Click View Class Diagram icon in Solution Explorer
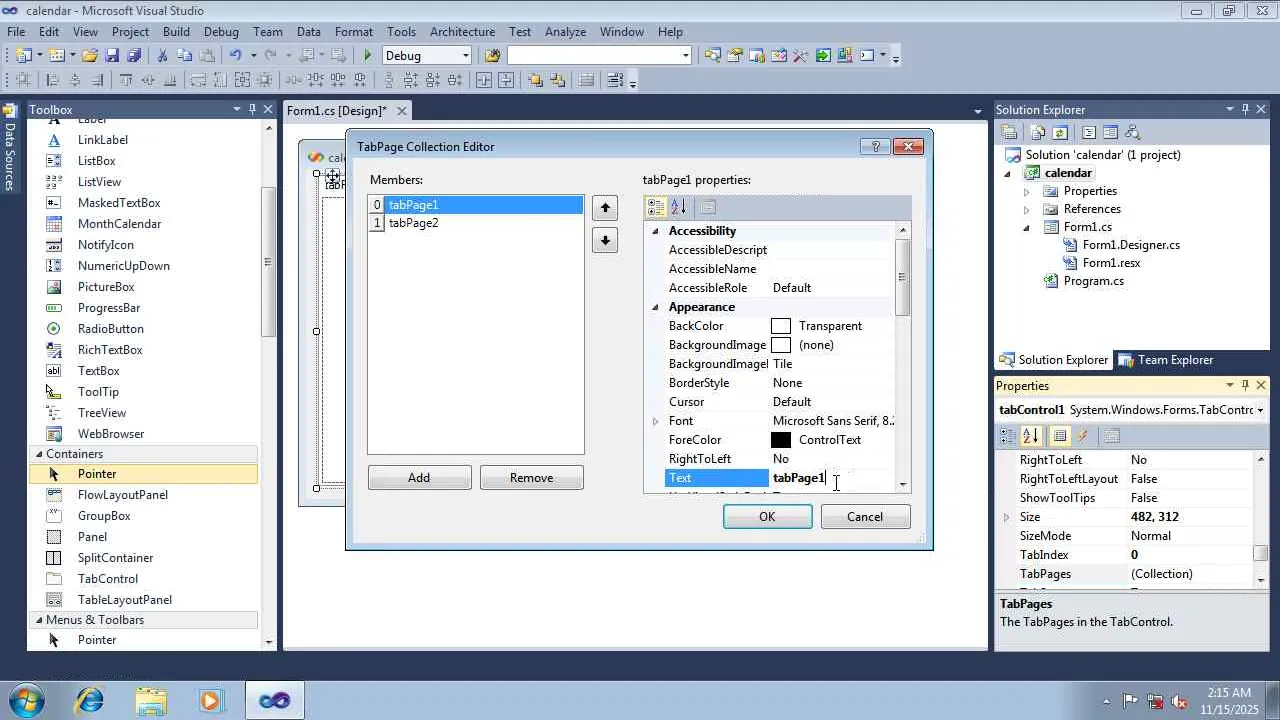 tap(1132, 132)
